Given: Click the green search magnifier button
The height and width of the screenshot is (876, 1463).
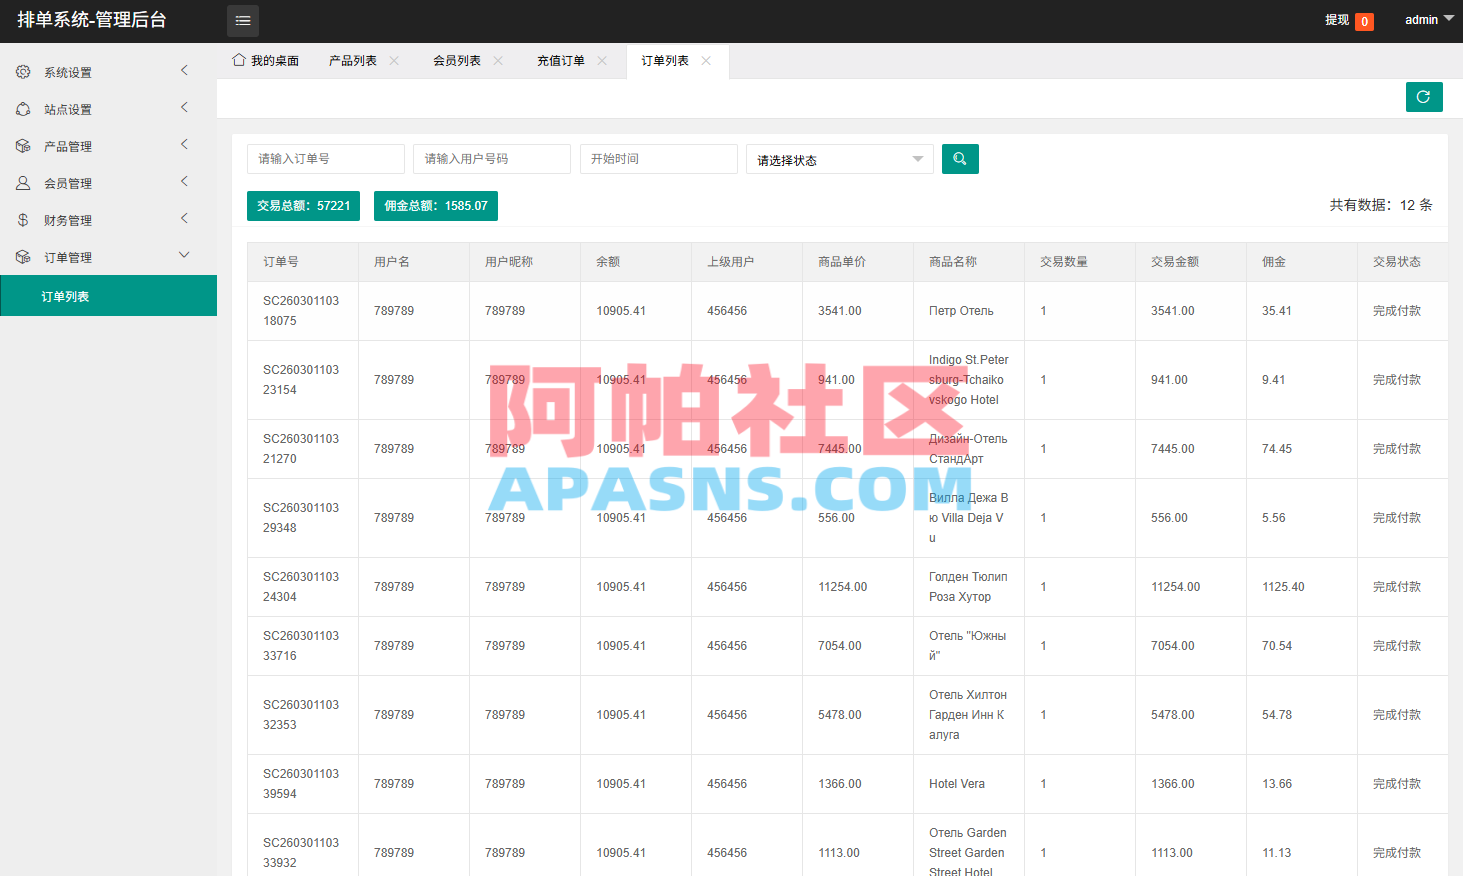Looking at the screenshot, I should [960, 159].
